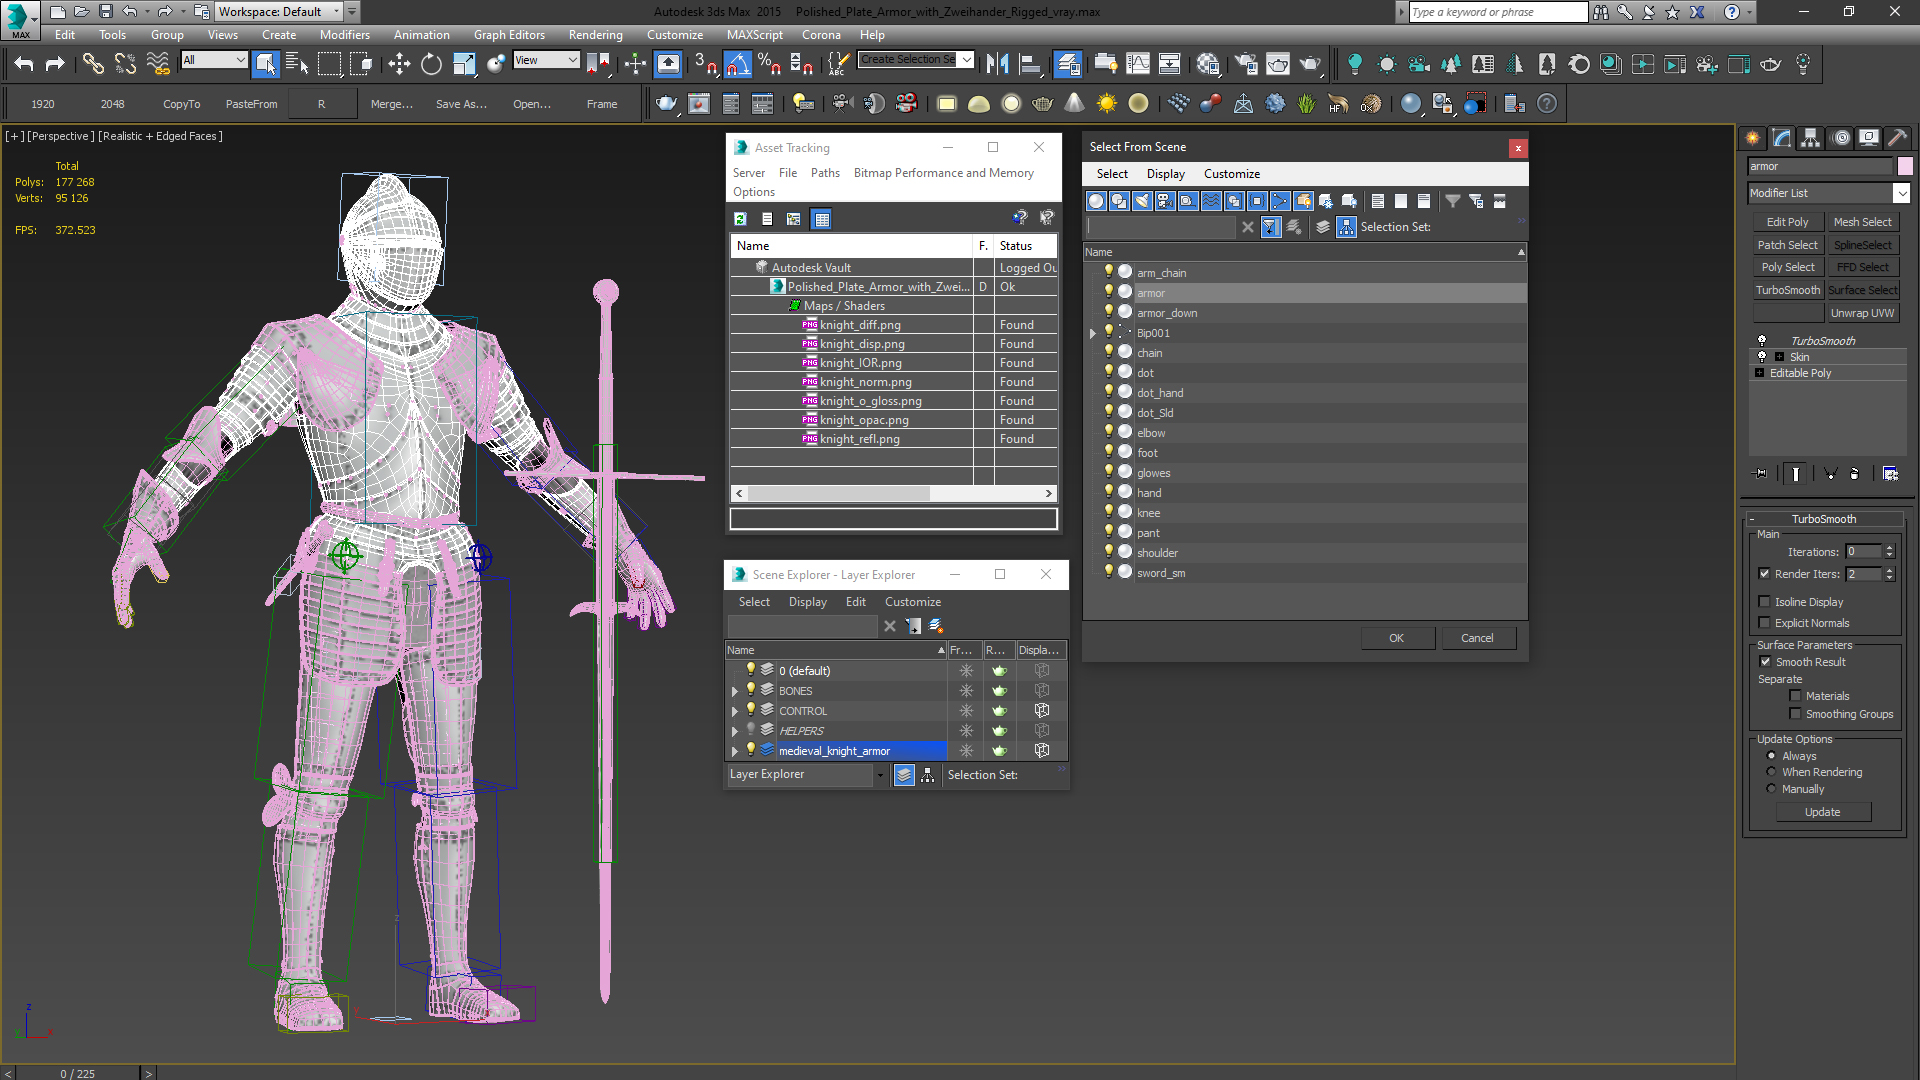Click the Select and Link chain icon
The image size is (1920, 1080).
coord(93,64)
